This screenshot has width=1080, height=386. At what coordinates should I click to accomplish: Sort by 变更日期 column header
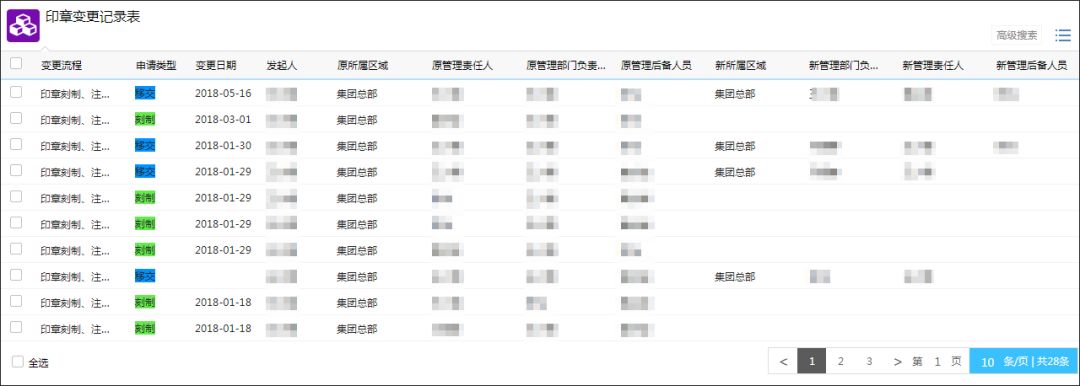point(216,65)
